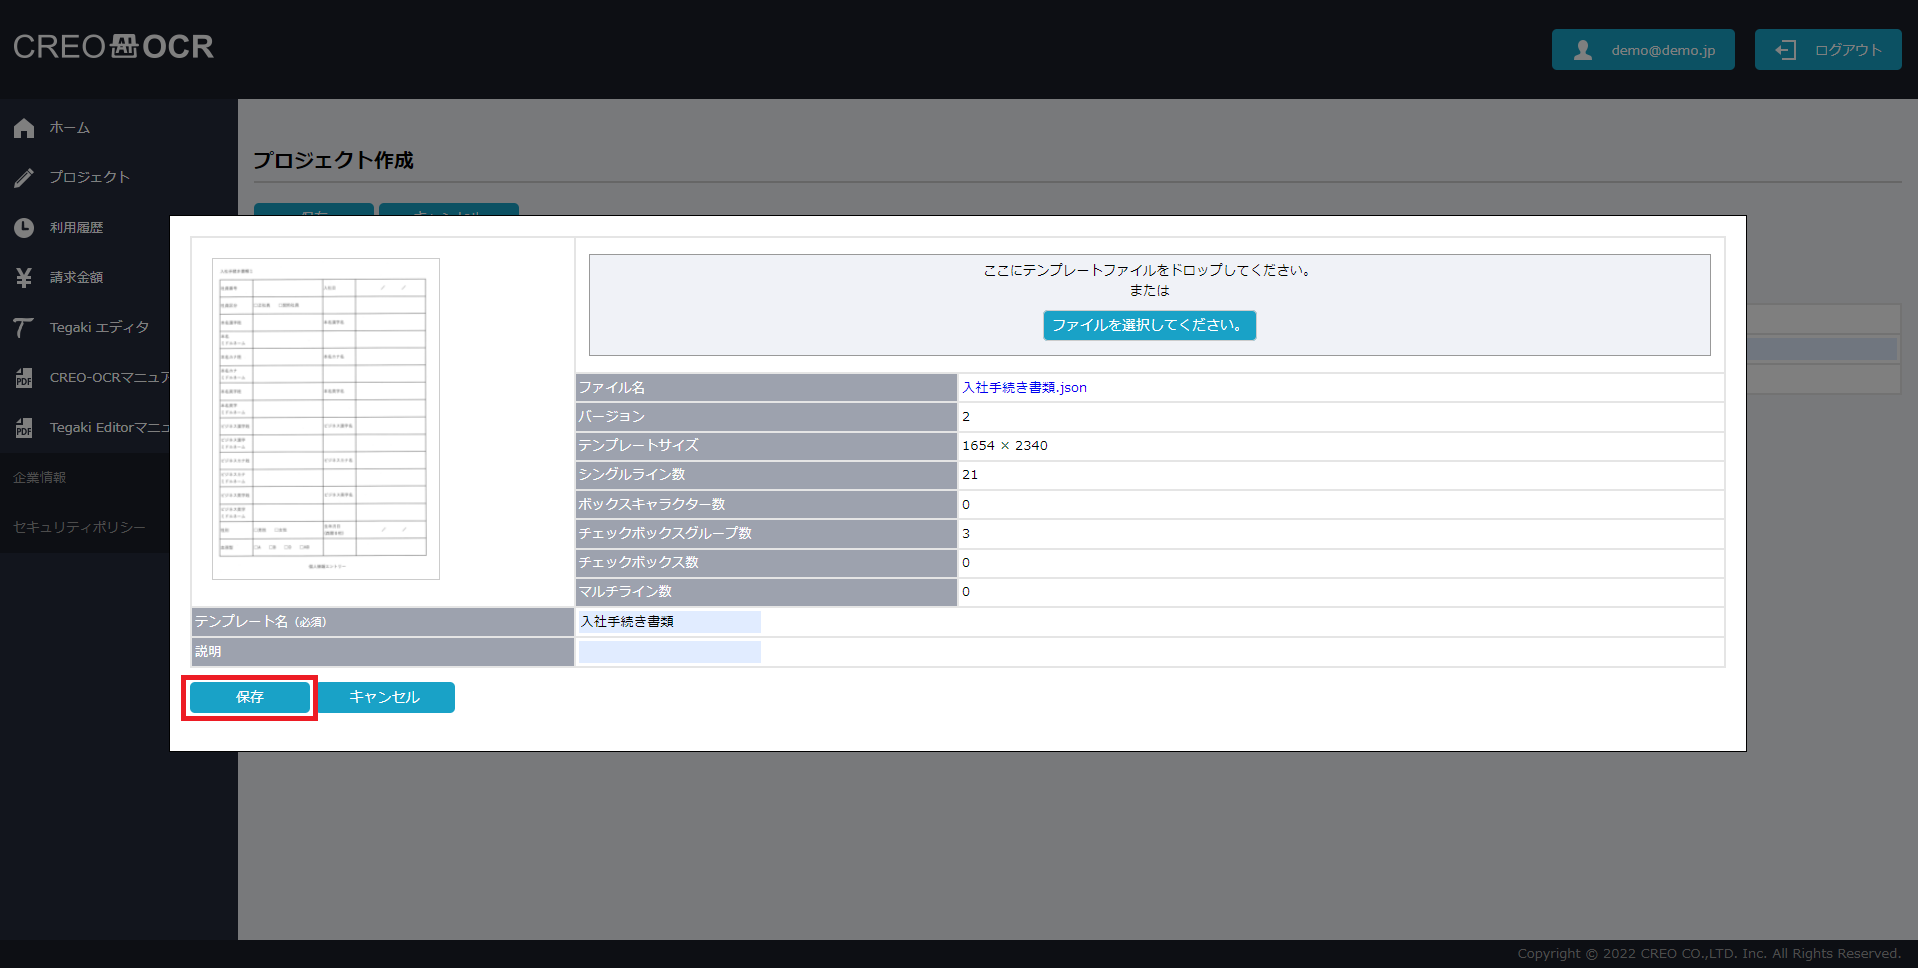Image resolution: width=1918 pixels, height=968 pixels.
Task: Click the template preview thumbnail
Action: (x=325, y=418)
